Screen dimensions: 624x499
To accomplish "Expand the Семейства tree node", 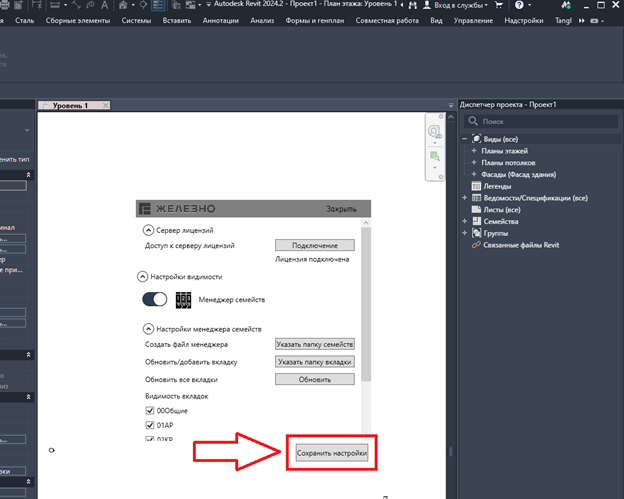I will 464,221.
